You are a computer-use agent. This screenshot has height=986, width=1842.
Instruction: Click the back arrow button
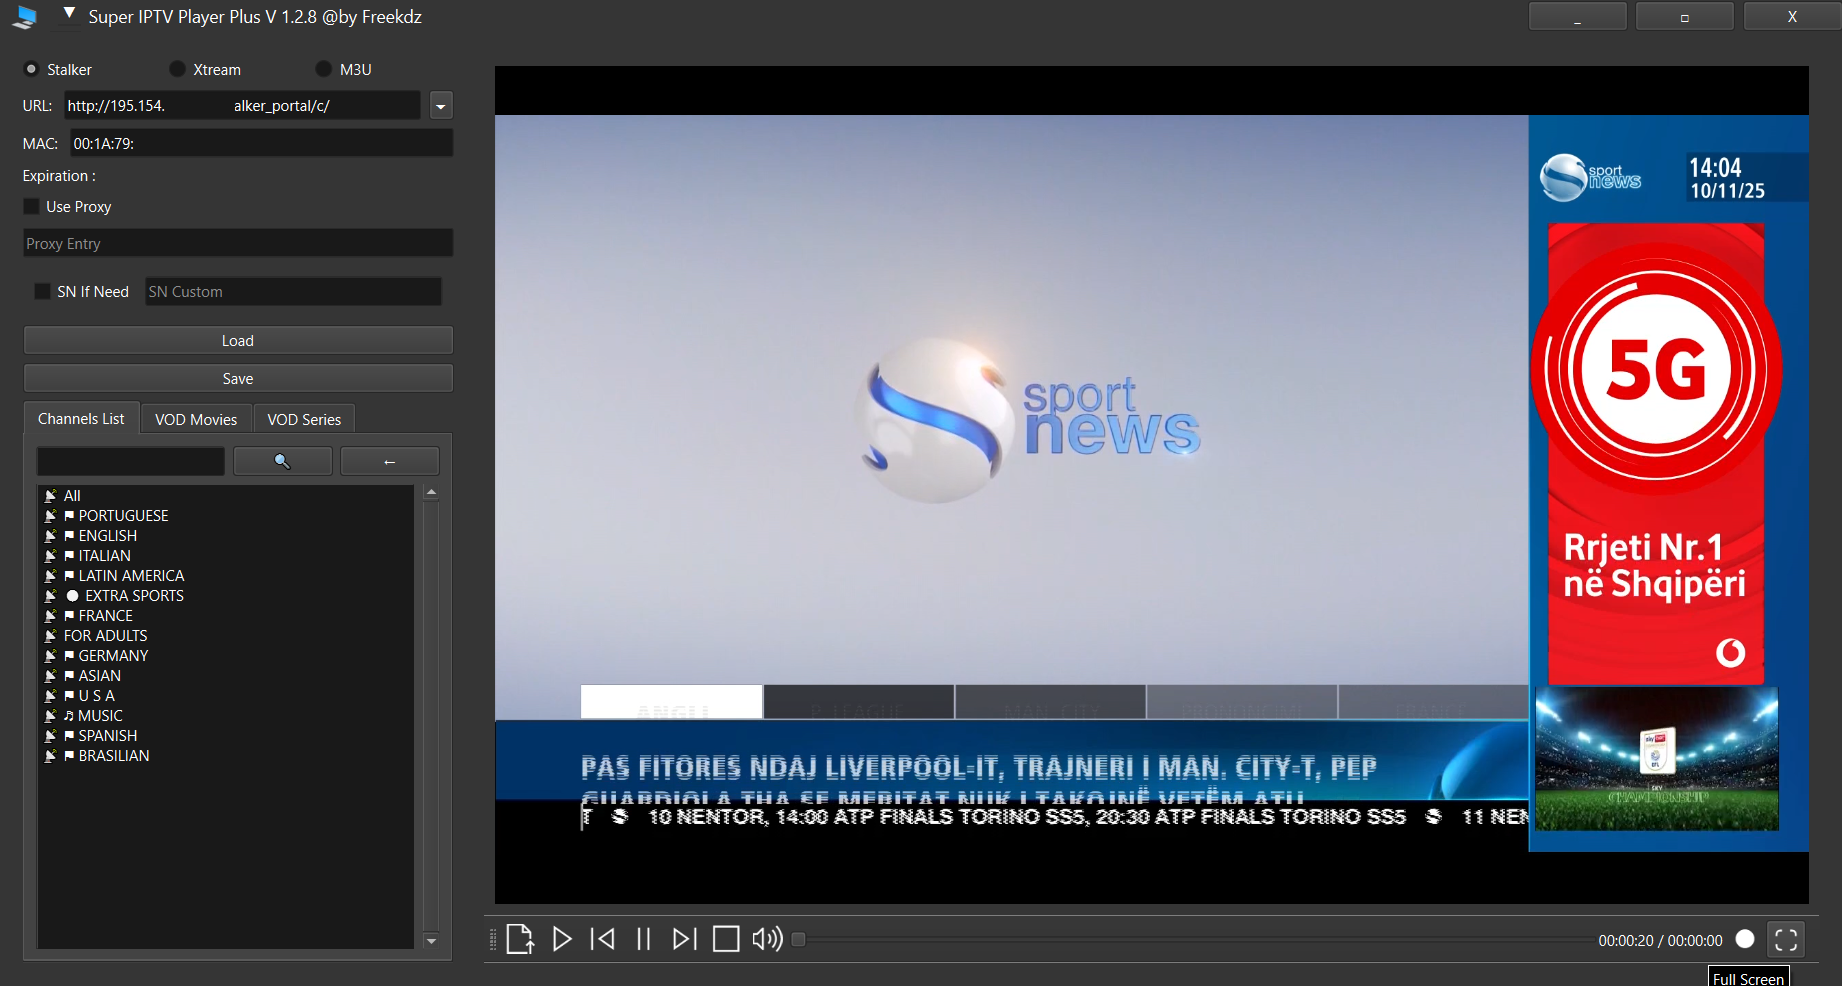(x=389, y=461)
